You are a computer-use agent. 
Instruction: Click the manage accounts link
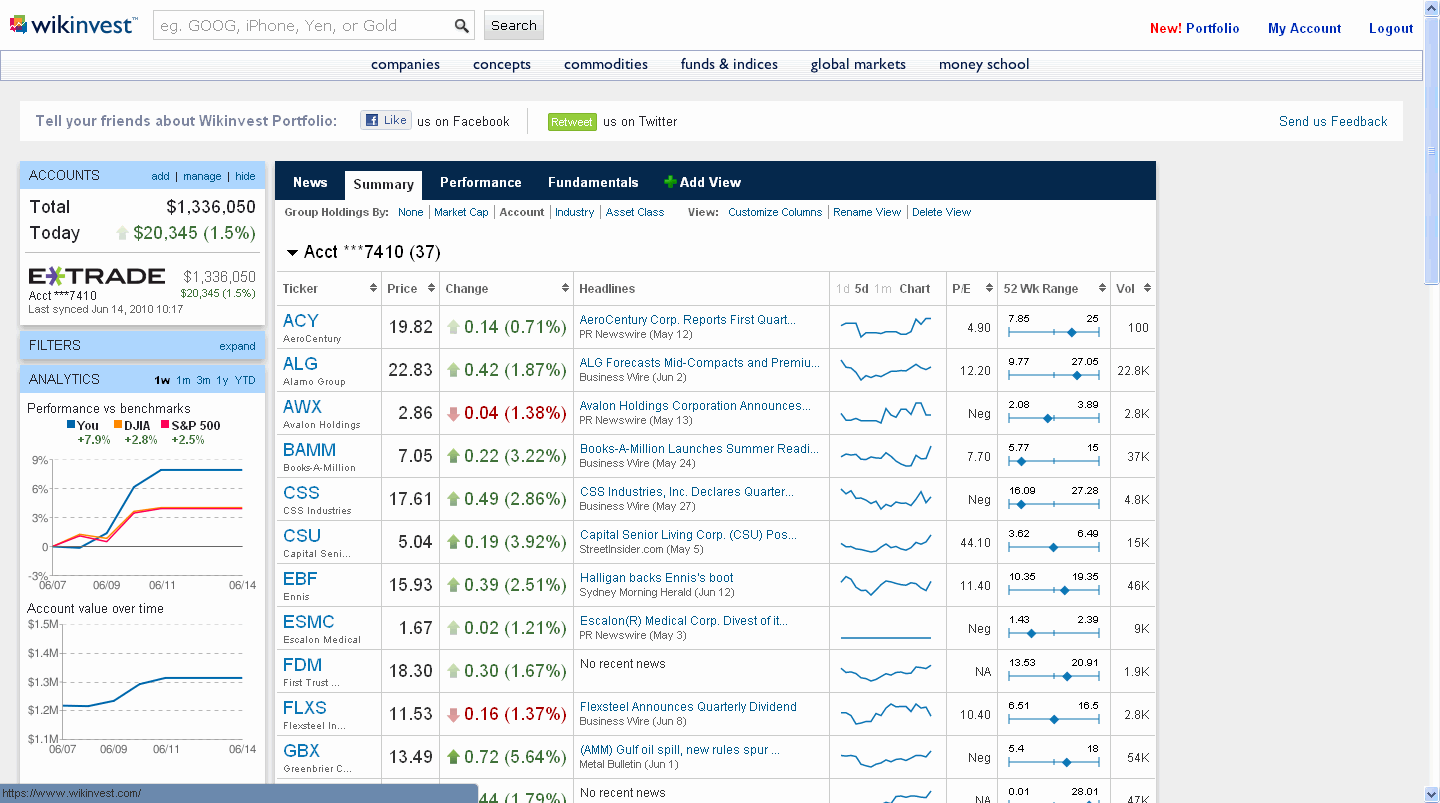click(202, 176)
